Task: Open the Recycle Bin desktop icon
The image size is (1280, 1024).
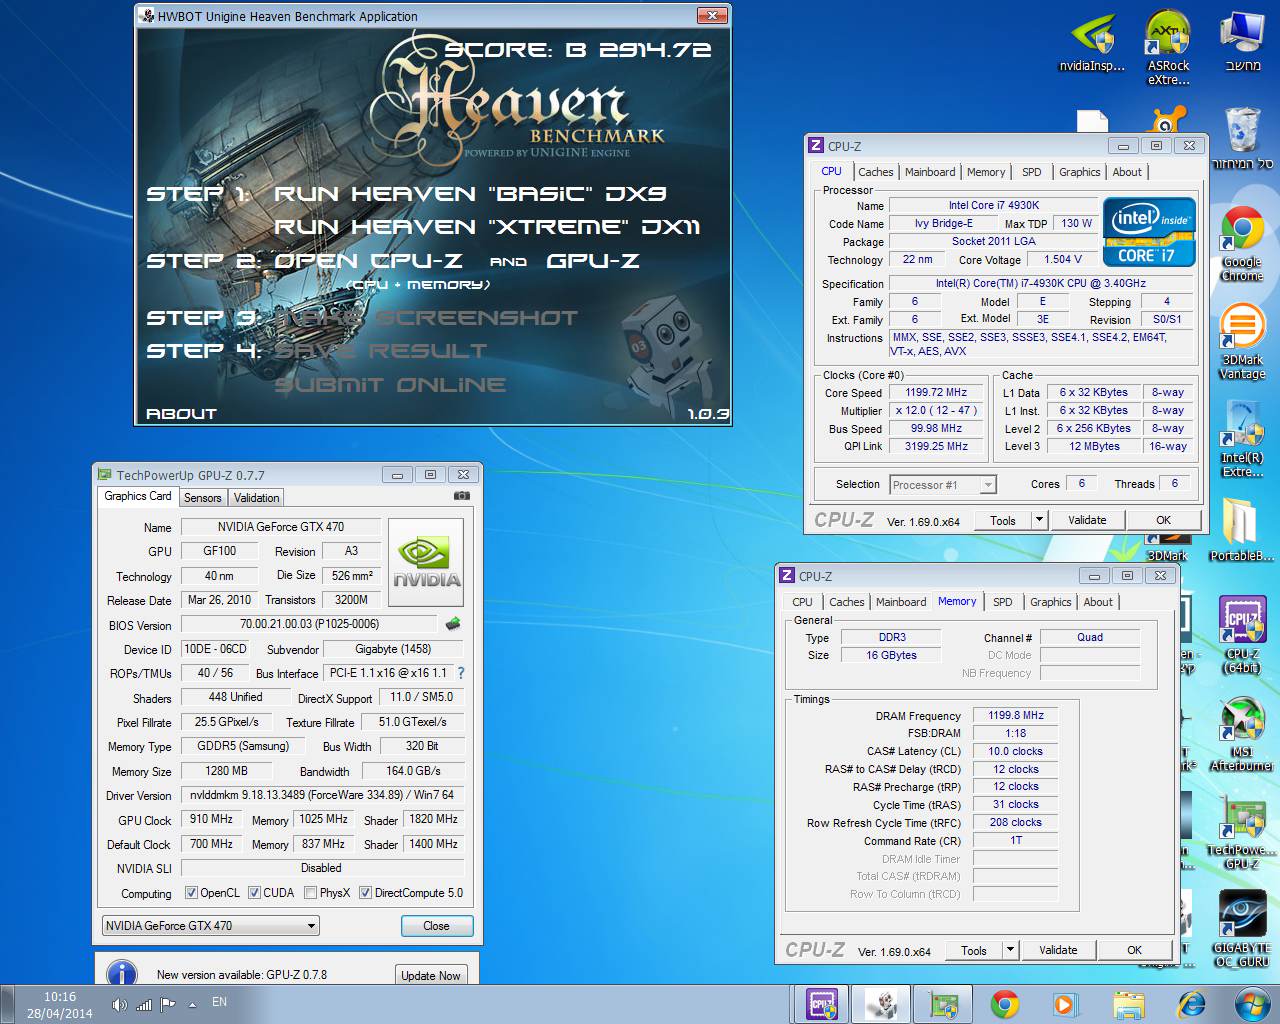Action: (1242, 137)
